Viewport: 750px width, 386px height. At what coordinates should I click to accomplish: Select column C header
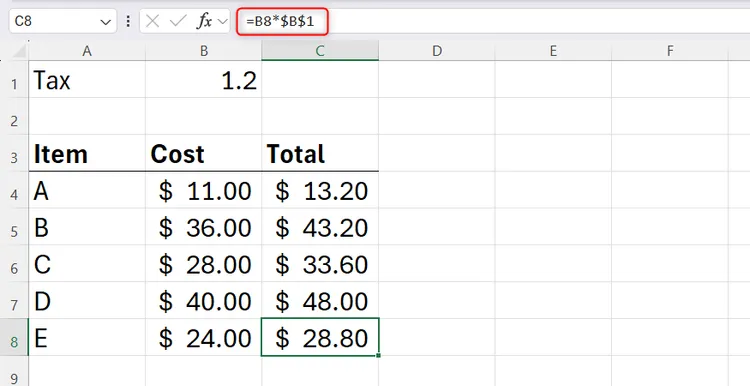coord(320,51)
